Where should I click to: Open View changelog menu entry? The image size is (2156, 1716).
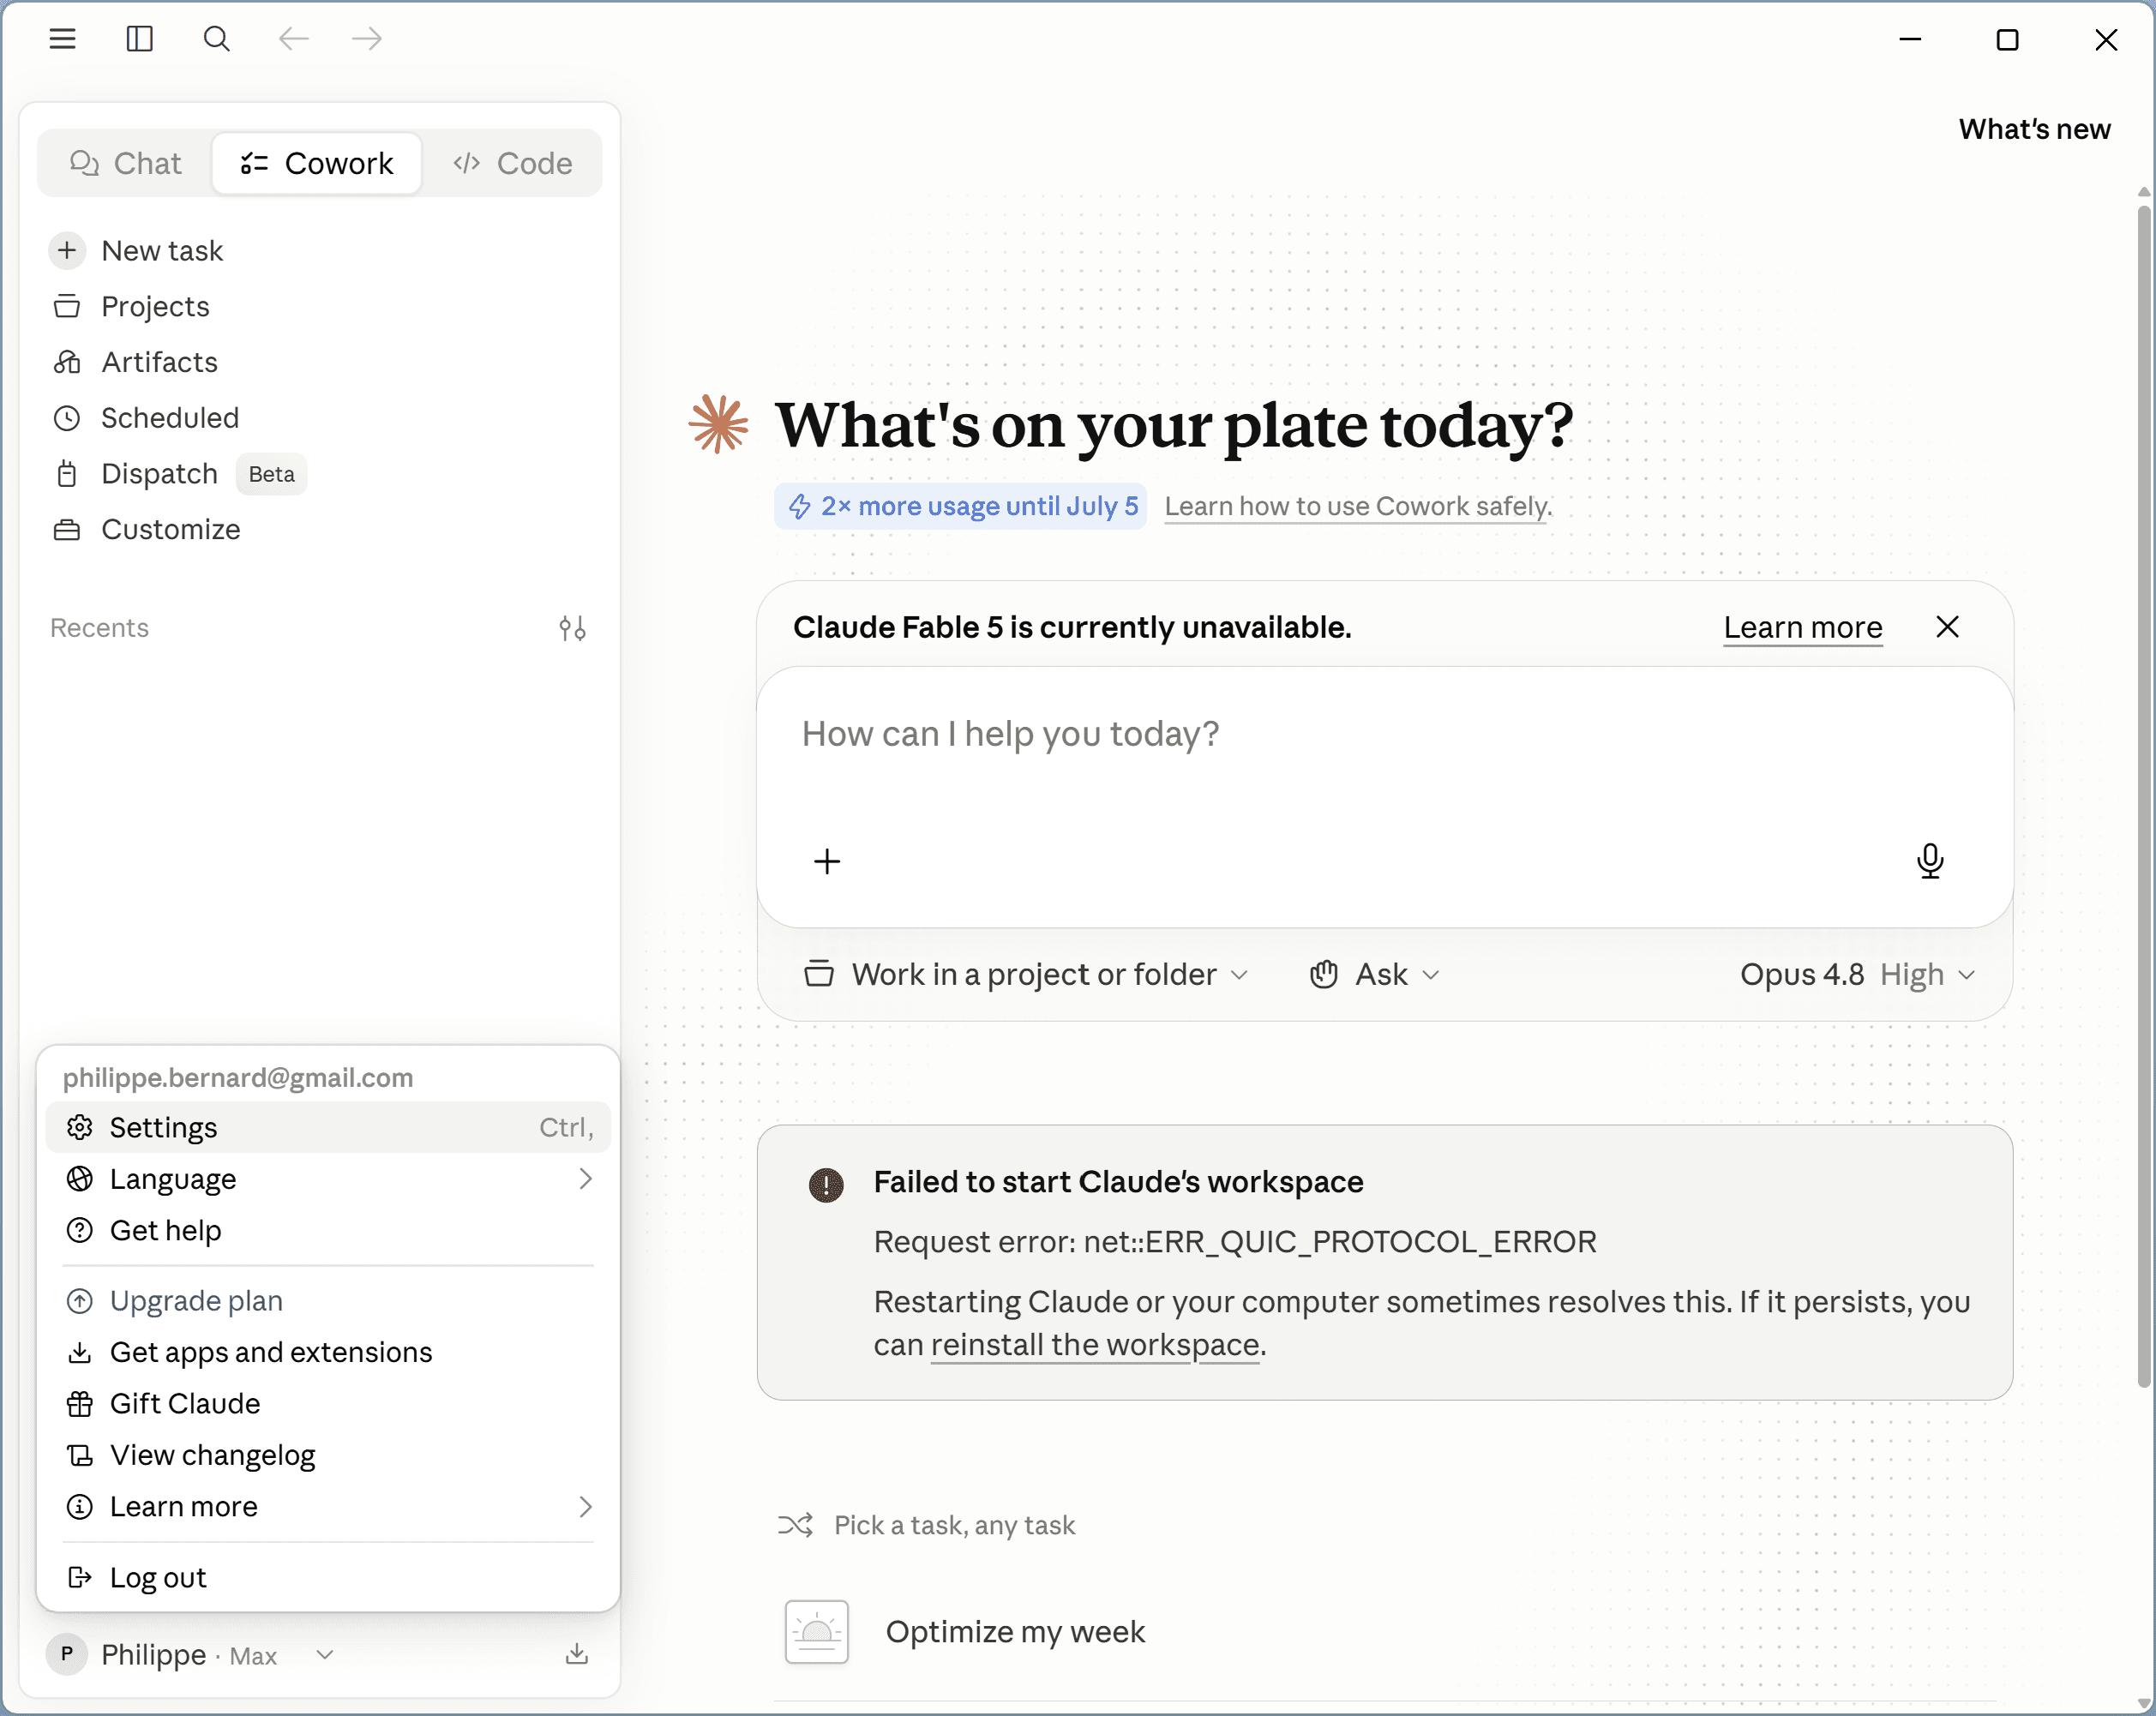328,1455
